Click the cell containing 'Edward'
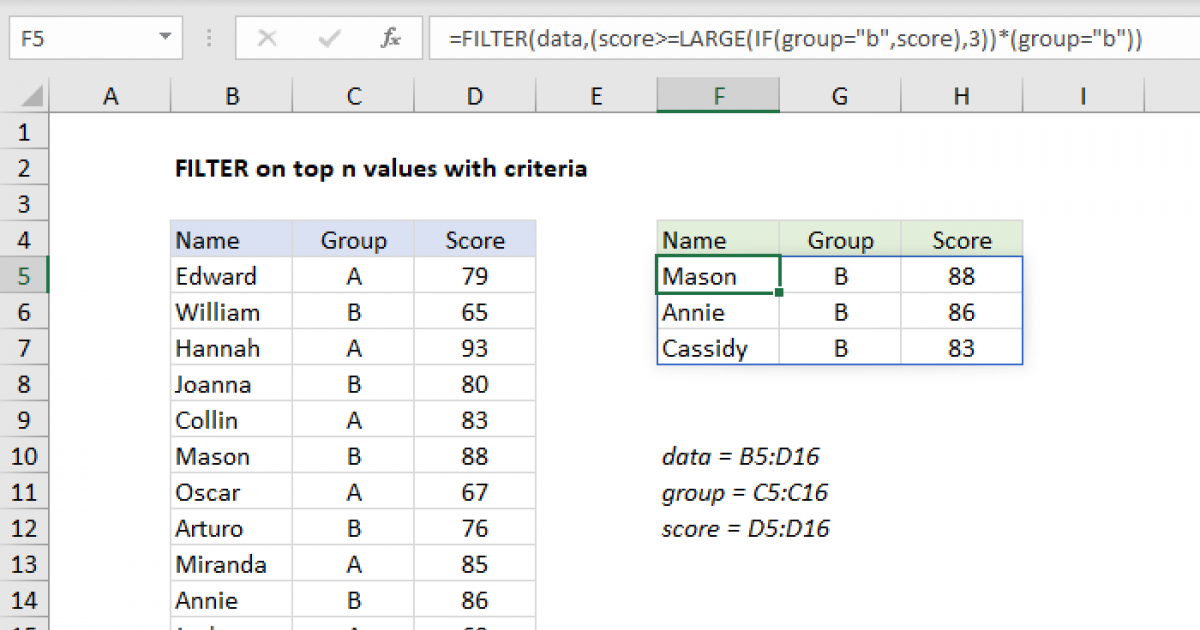The height and width of the screenshot is (630, 1200). (232, 276)
